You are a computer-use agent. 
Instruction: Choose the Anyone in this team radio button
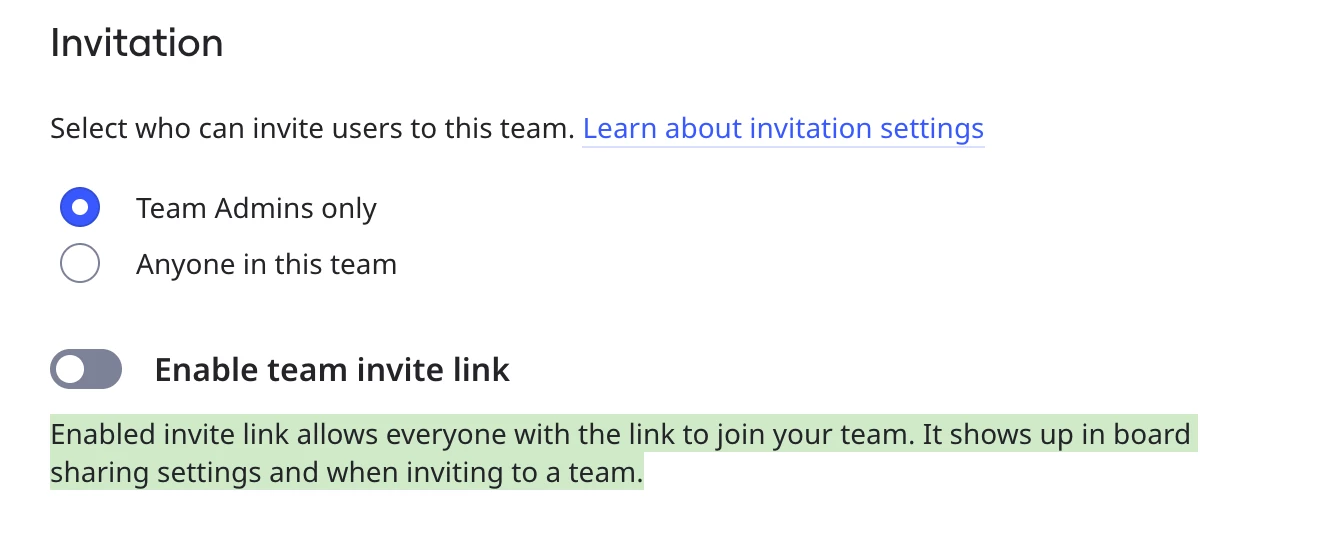point(80,264)
